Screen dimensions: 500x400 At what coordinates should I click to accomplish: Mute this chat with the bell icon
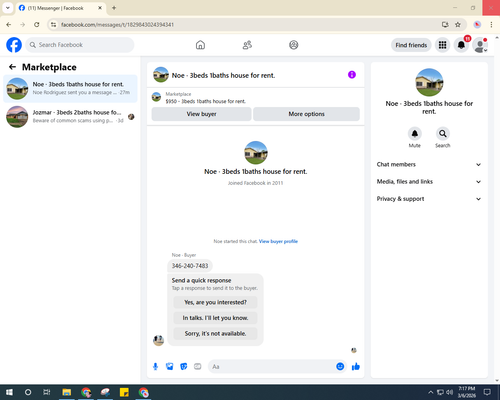[414, 134]
